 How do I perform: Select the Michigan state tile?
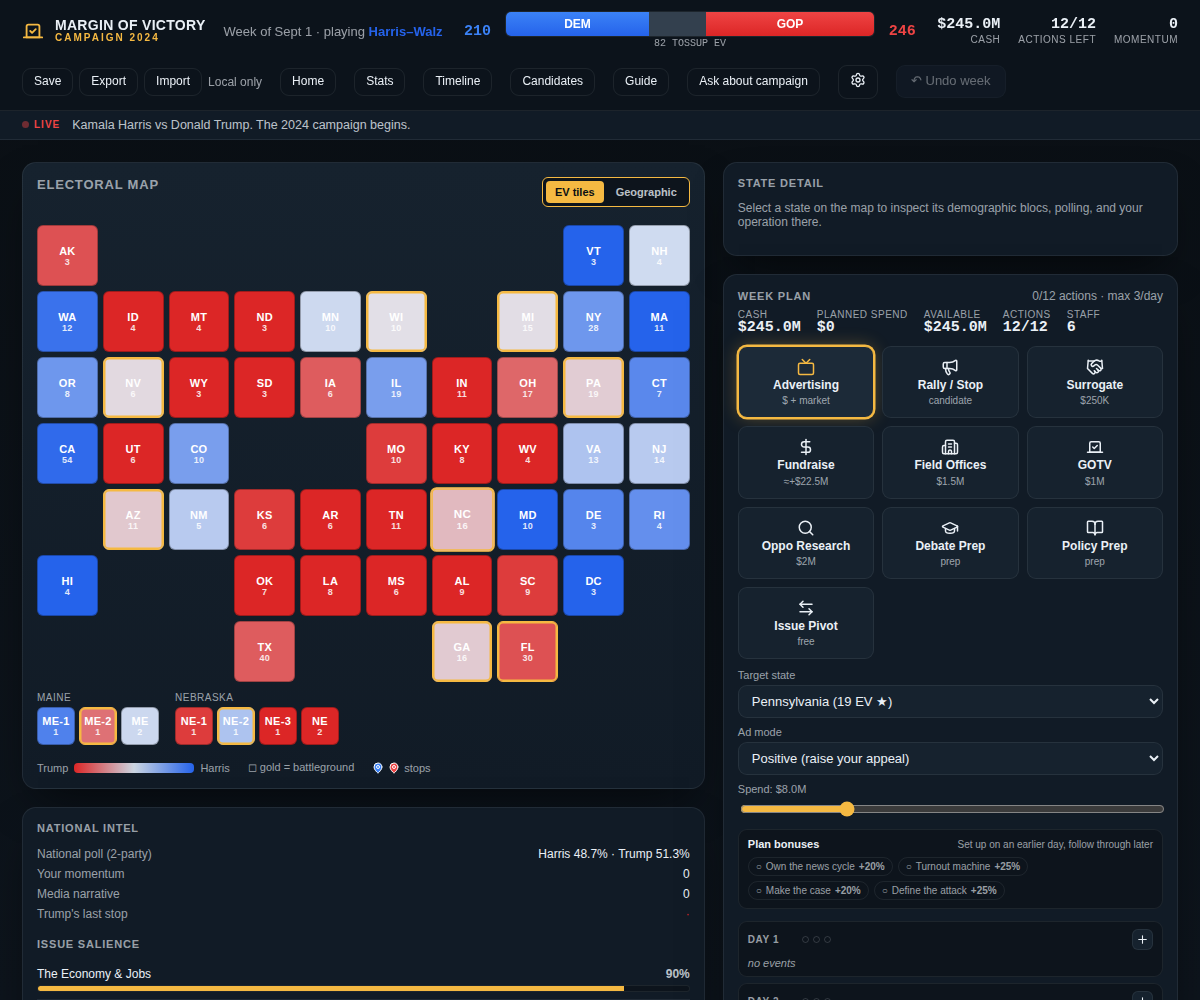point(527,322)
